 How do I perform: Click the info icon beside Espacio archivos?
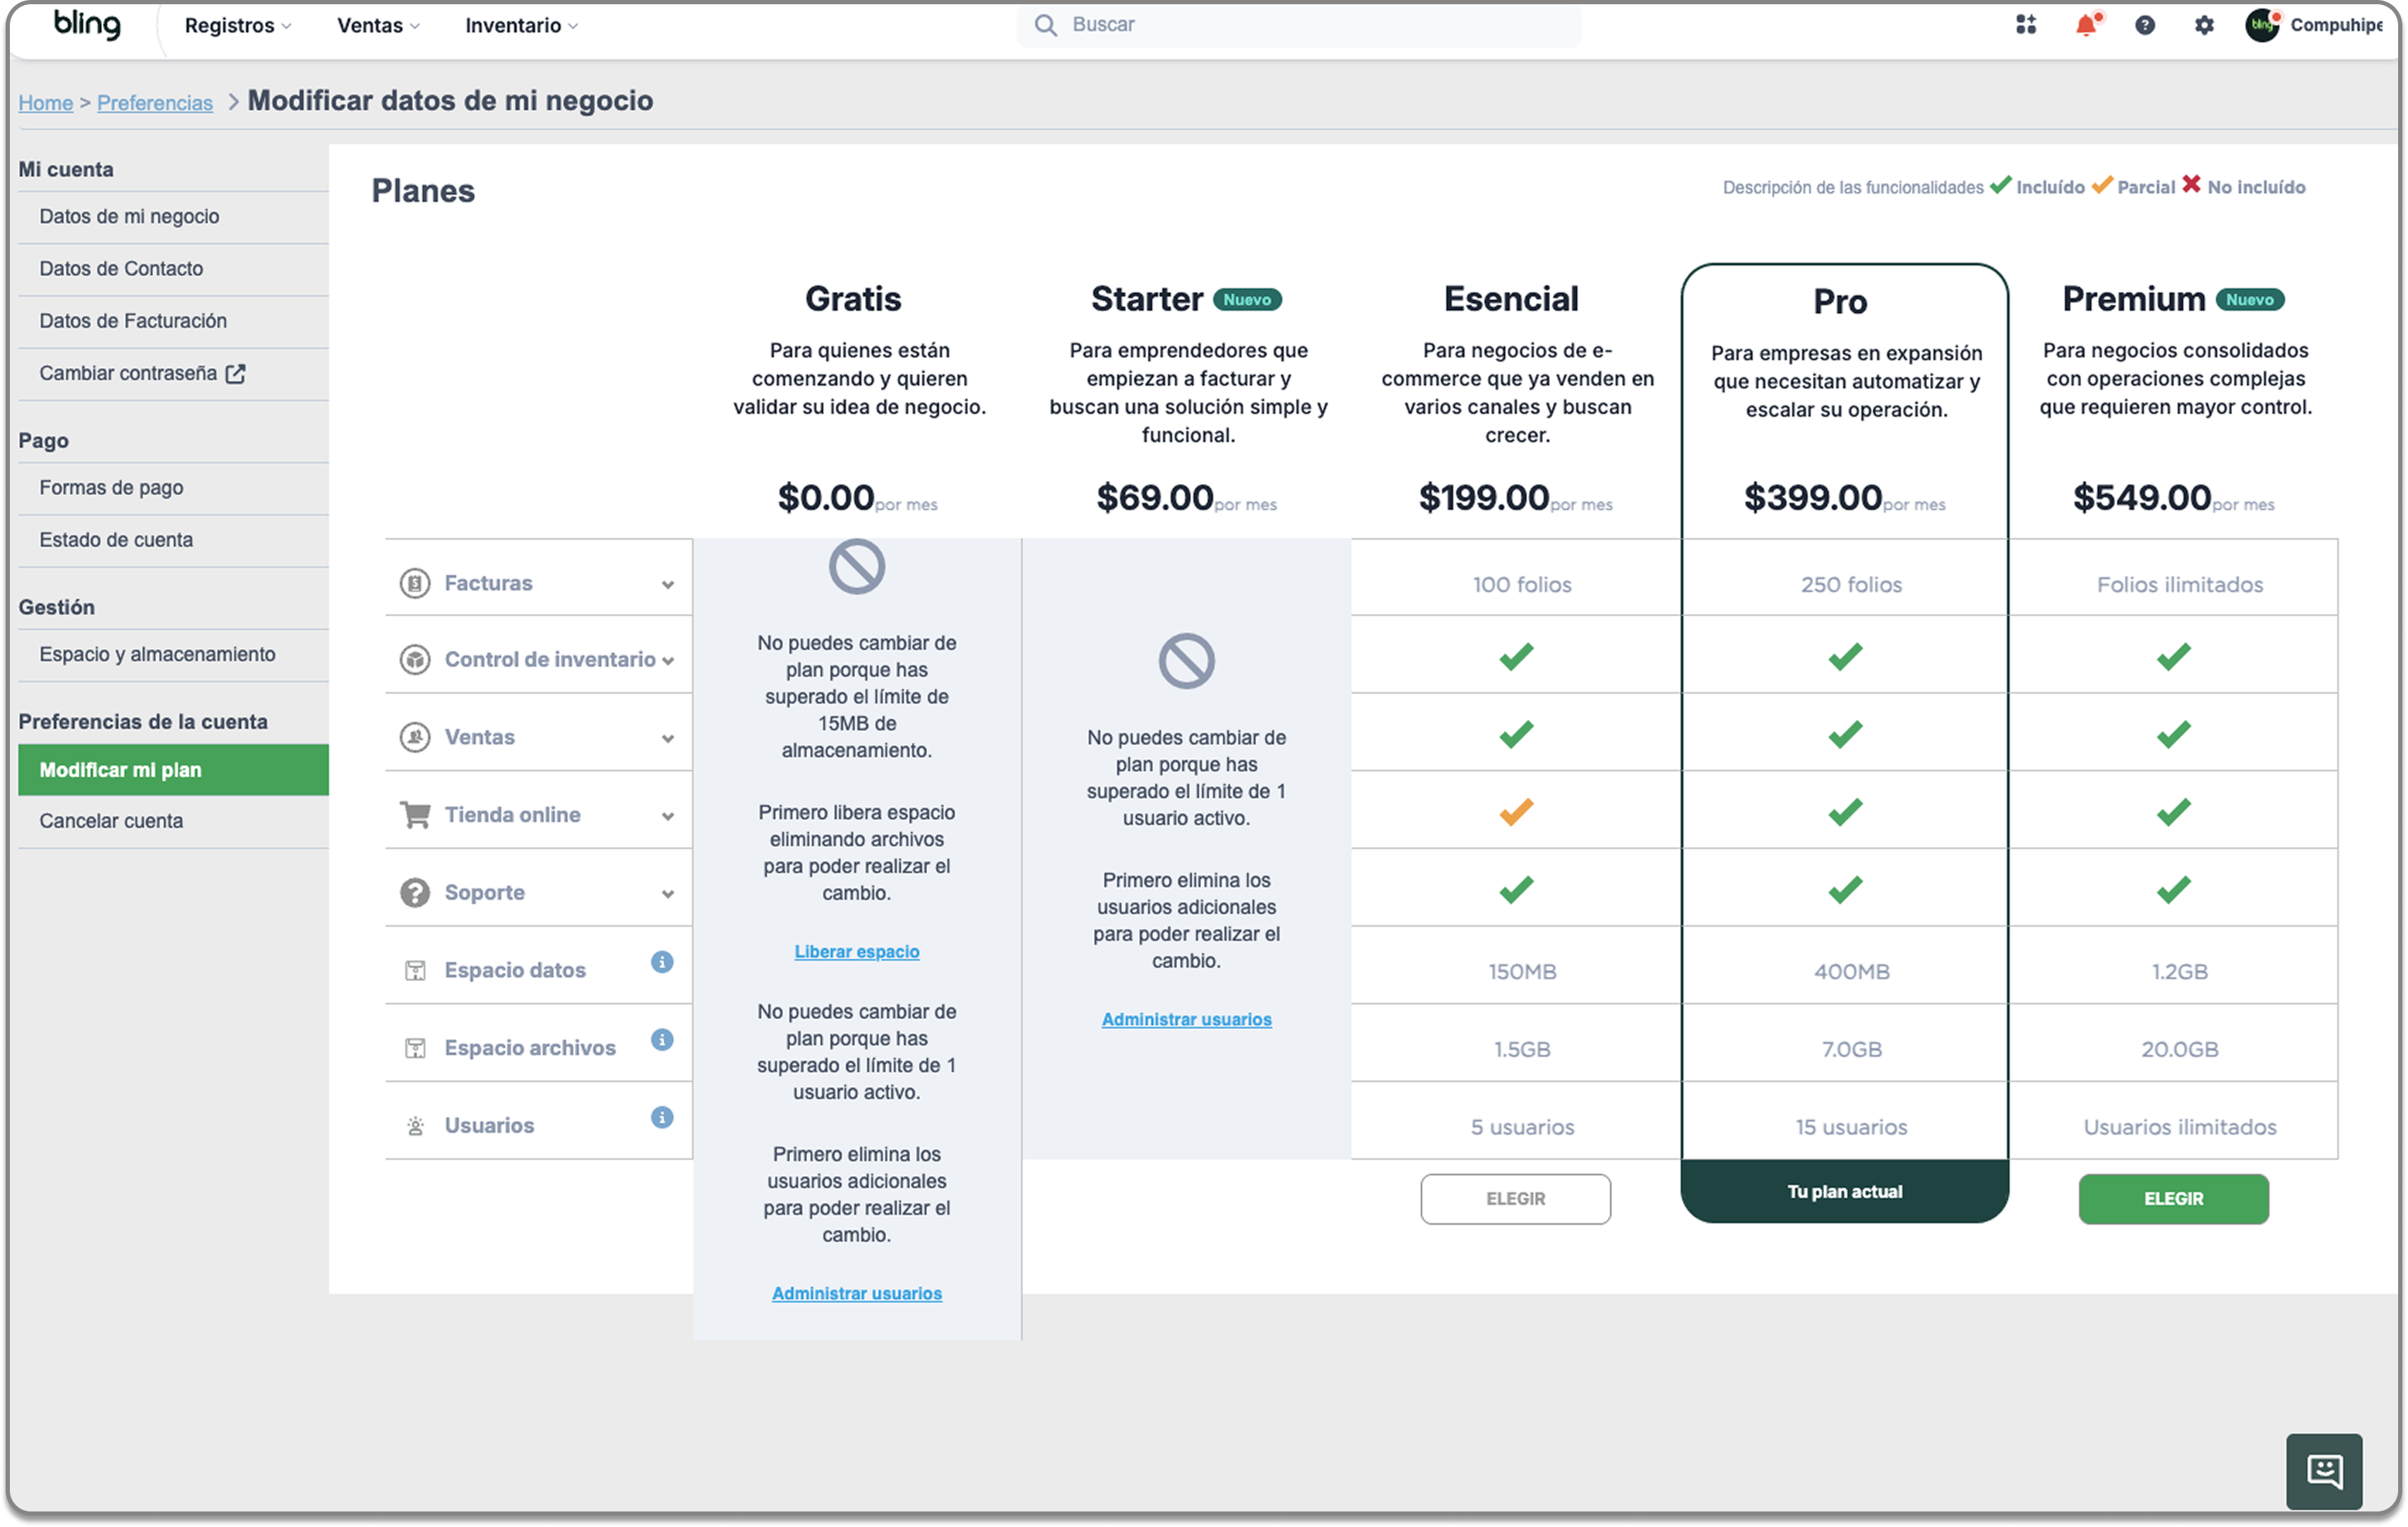click(x=662, y=1040)
